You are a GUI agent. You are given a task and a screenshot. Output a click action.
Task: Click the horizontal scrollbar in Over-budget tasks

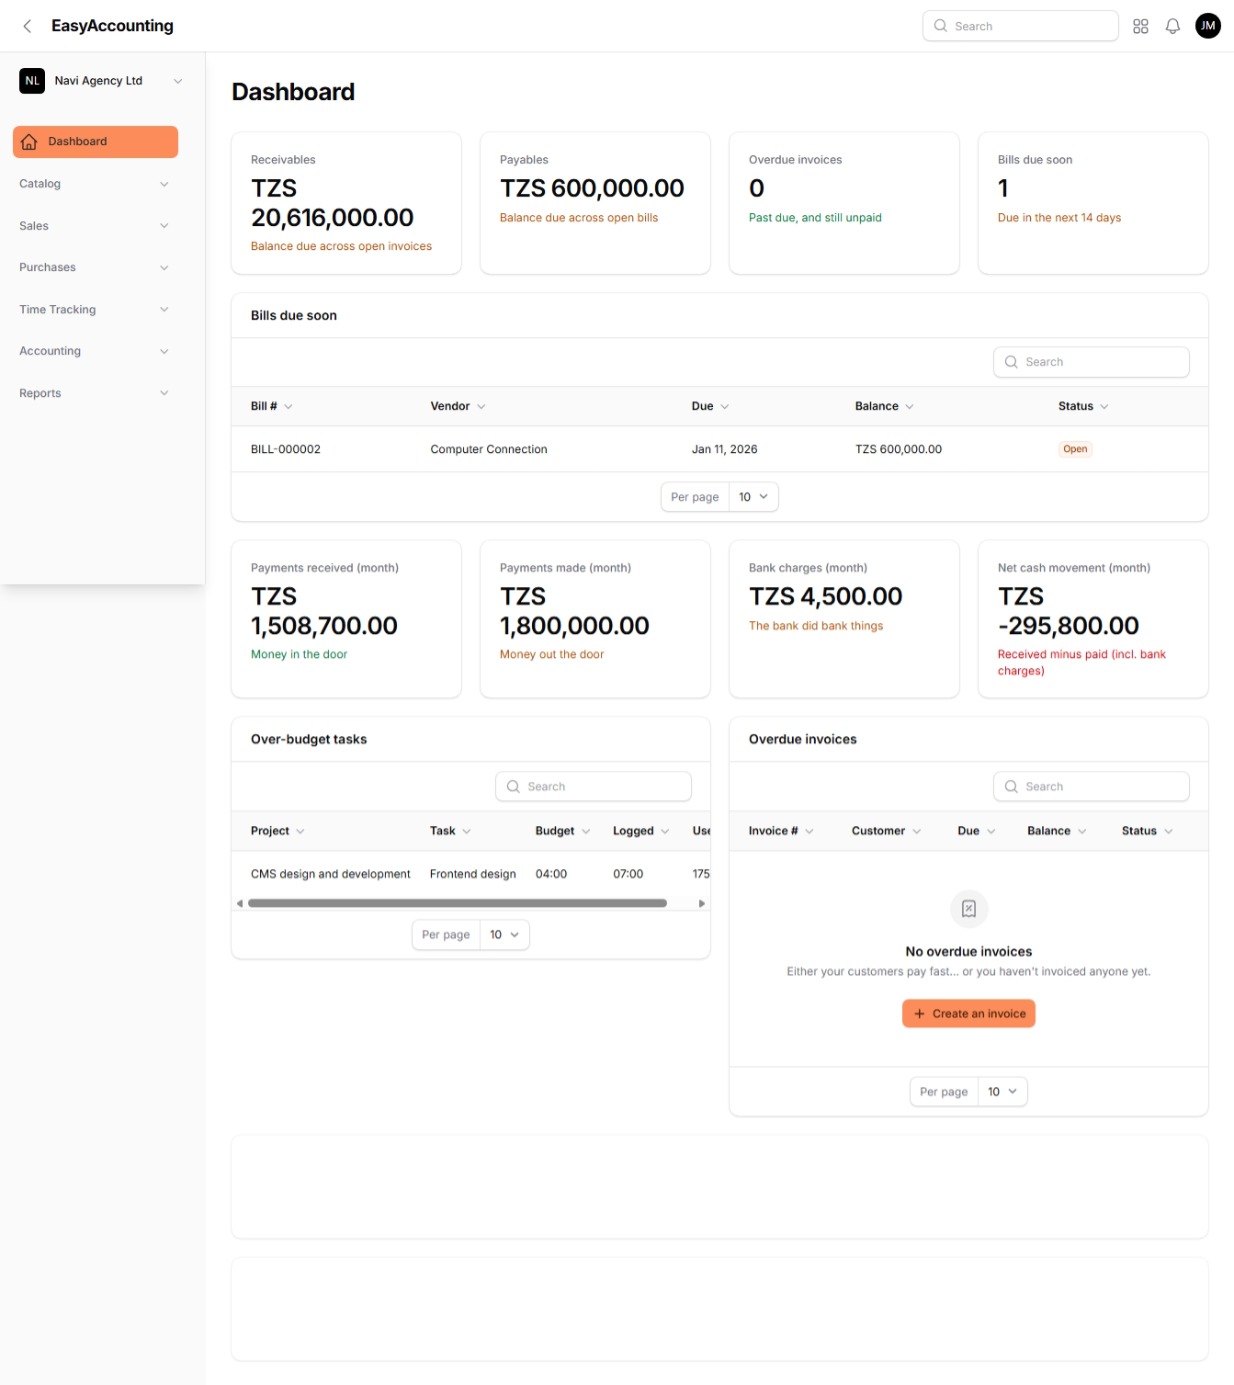[455, 903]
